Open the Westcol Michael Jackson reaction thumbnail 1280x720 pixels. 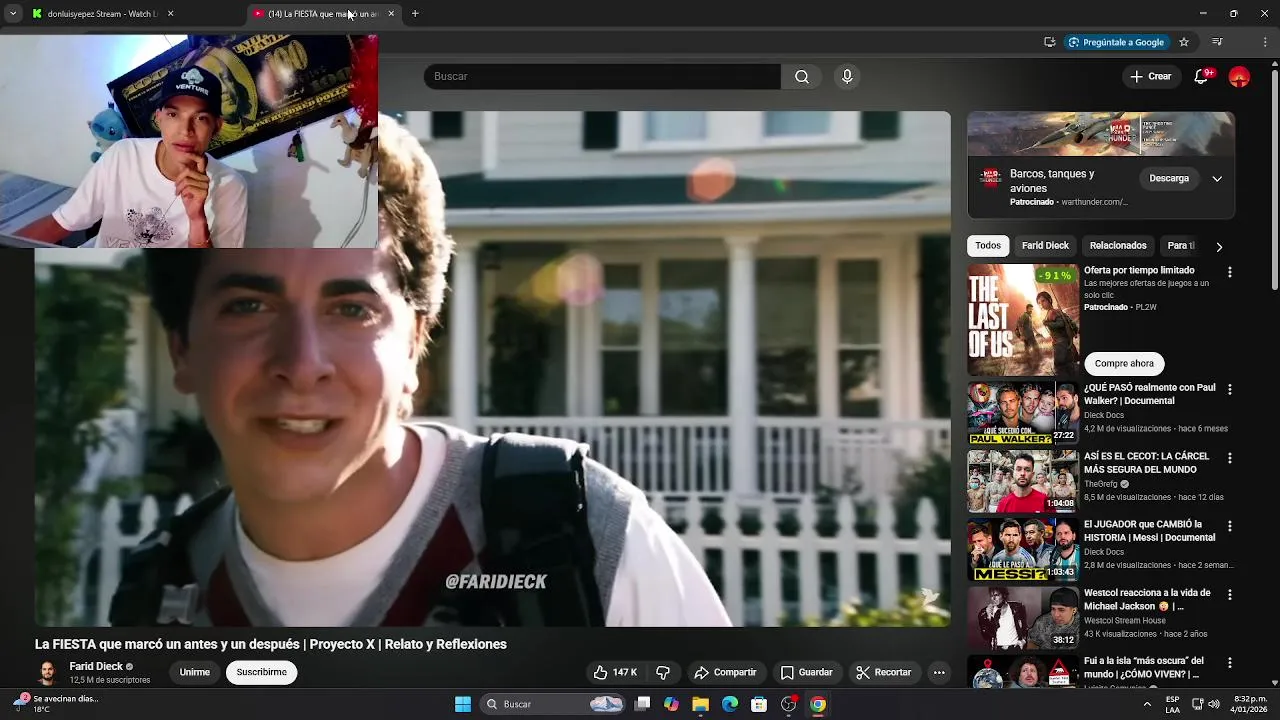click(1023, 618)
